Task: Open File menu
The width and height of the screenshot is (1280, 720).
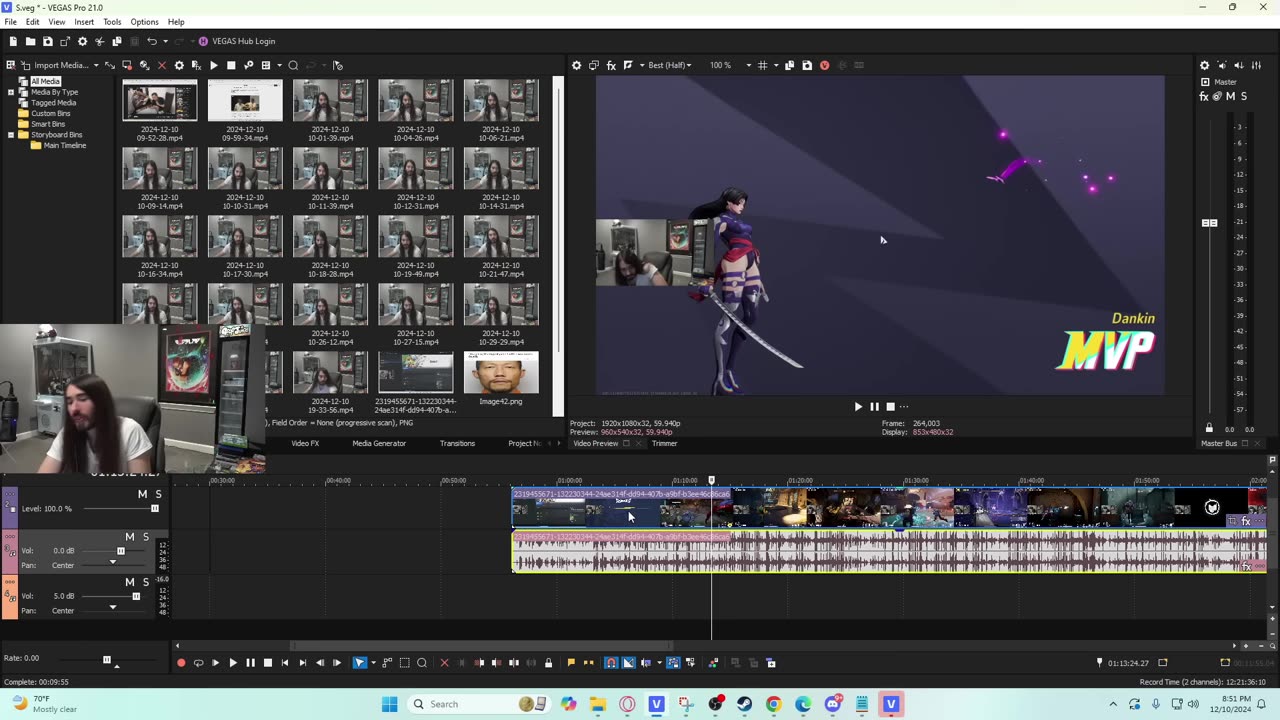Action: point(10,21)
